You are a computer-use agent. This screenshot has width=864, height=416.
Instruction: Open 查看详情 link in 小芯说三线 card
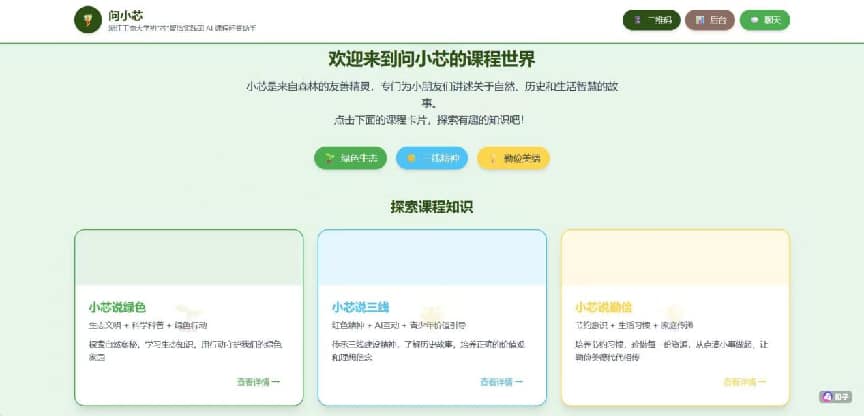click(x=501, y=382)
